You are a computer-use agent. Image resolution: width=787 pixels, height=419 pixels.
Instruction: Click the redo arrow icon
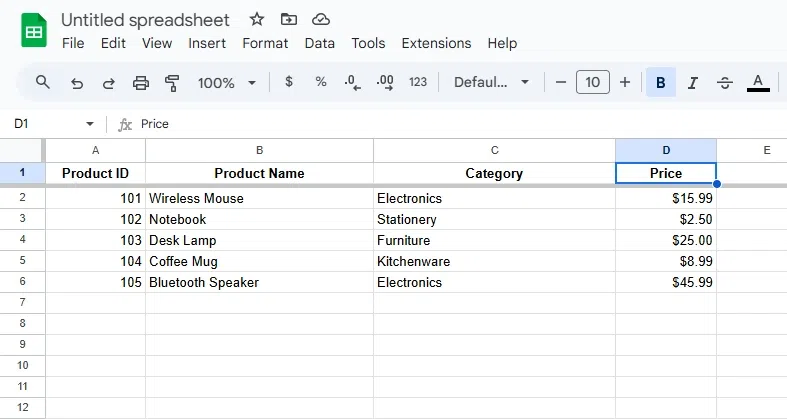click(109, 82)
